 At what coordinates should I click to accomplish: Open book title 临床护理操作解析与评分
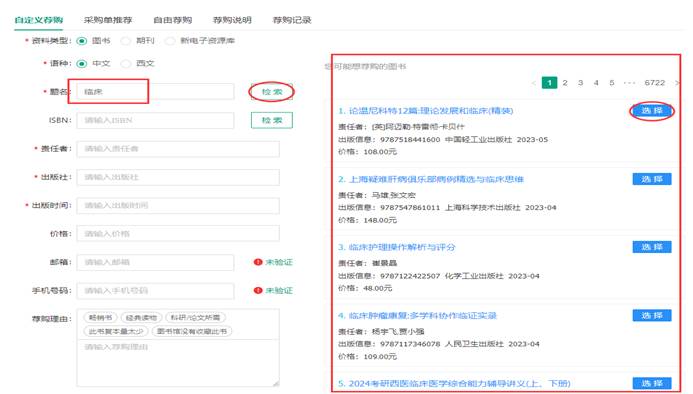(396, 247)
